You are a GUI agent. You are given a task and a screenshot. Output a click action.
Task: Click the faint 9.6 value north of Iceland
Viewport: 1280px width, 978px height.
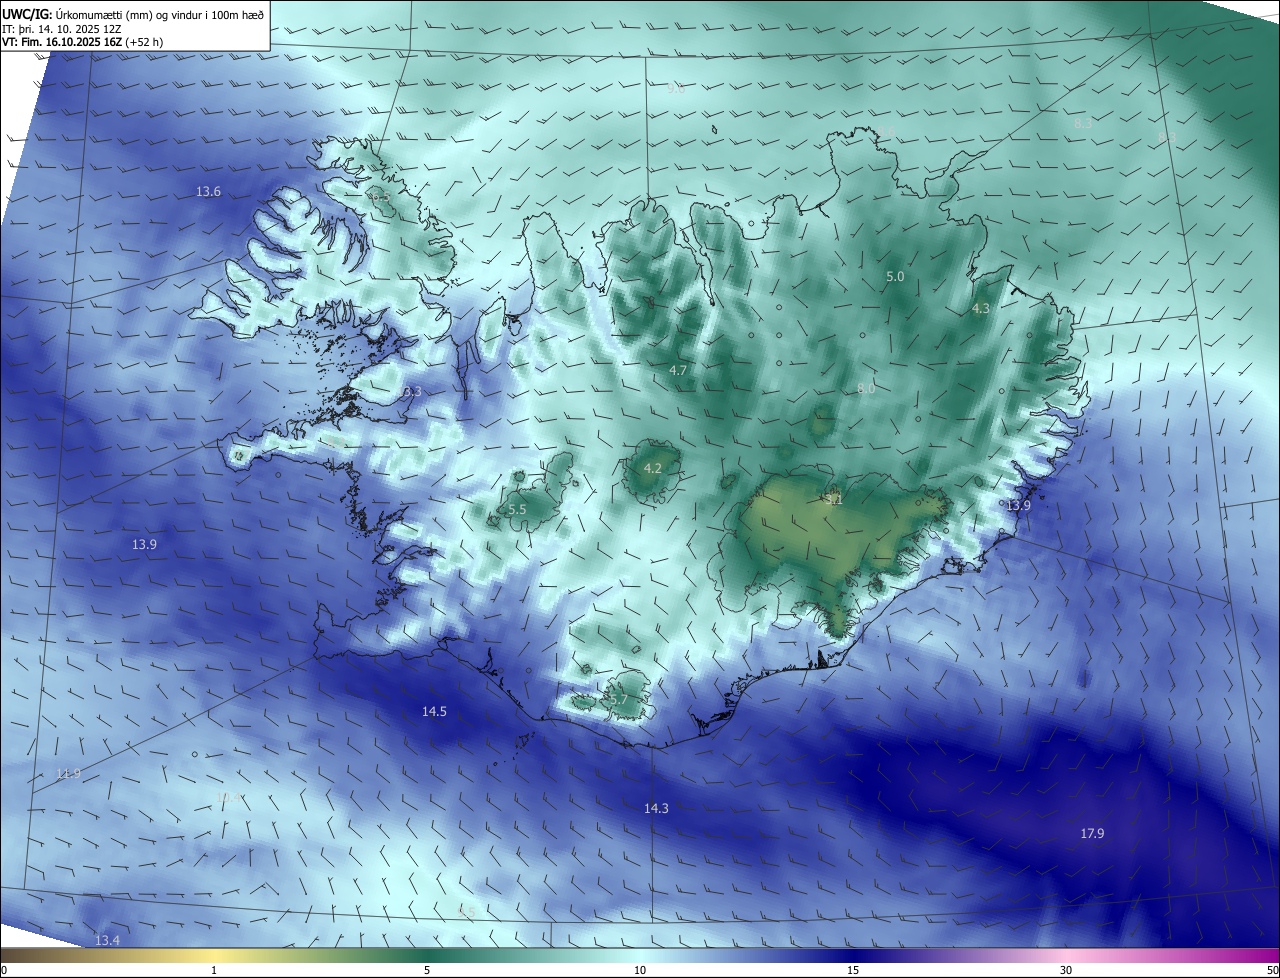pos(676,88)
